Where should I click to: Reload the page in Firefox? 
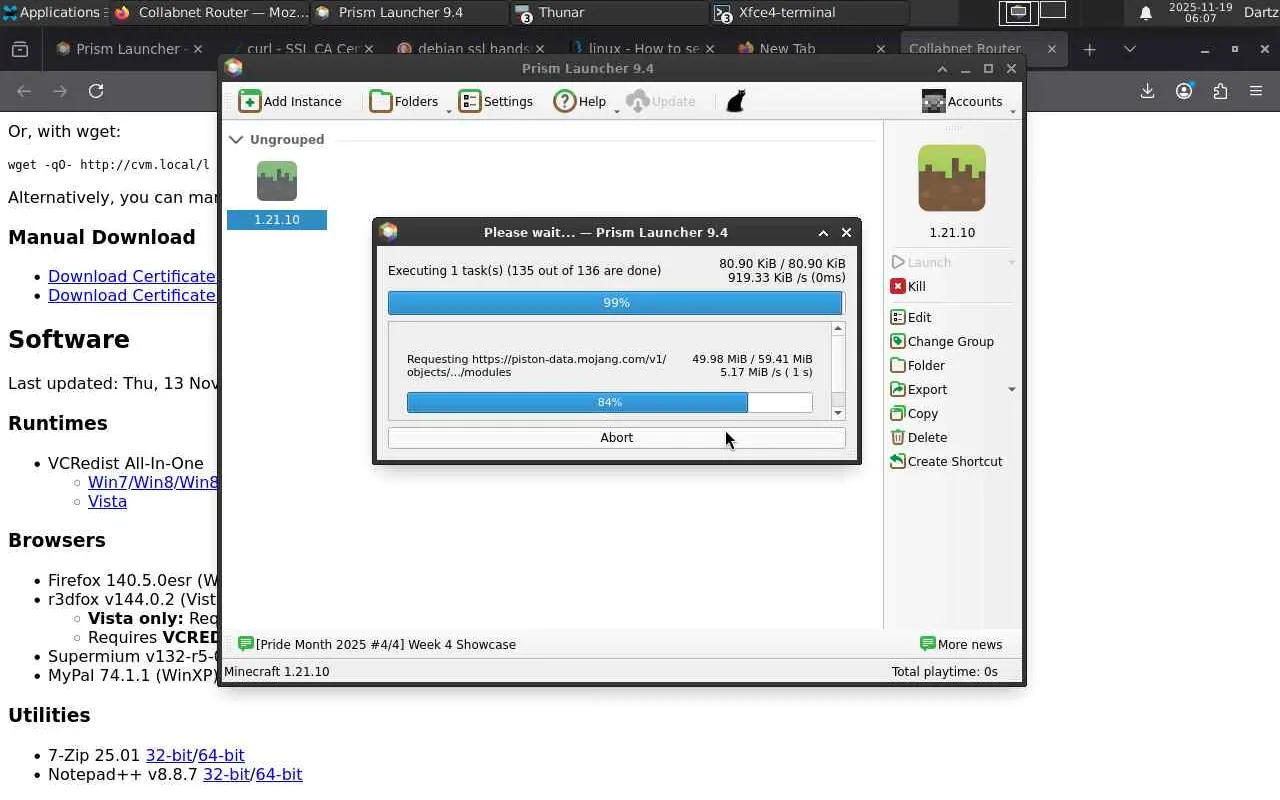[96, 91]
